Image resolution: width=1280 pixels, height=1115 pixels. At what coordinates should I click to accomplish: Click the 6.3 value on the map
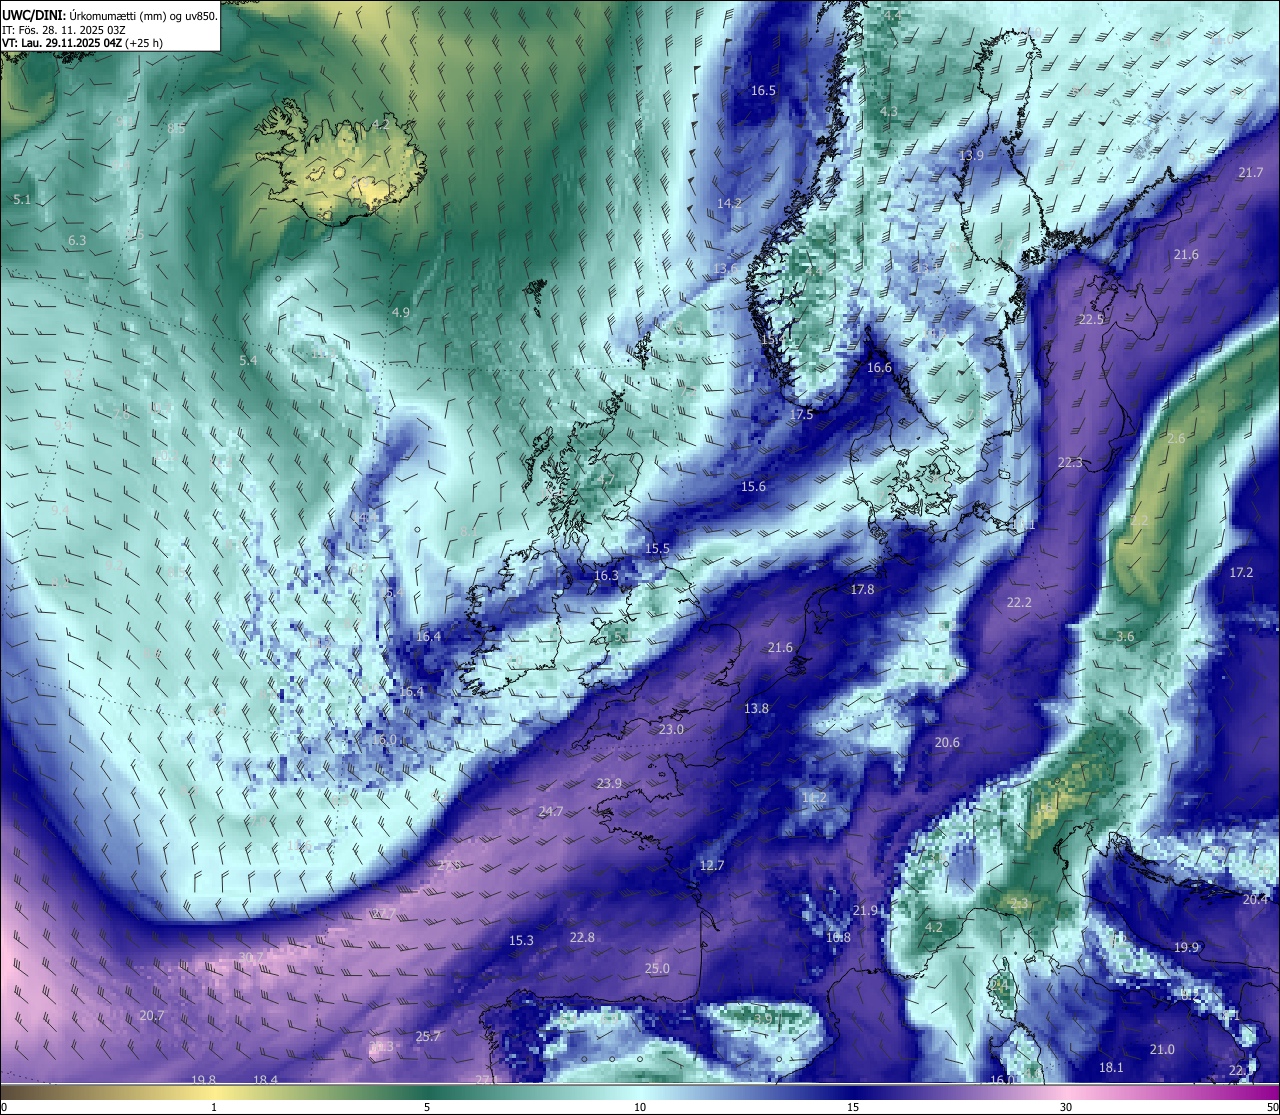pyautogui.click(x=77, y=240)
